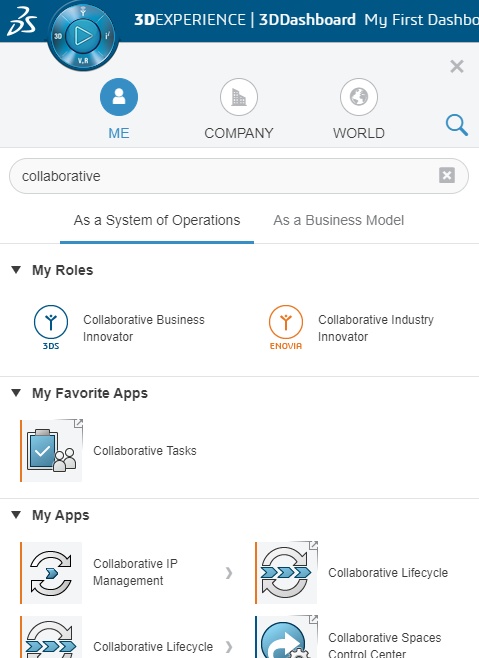Screen dimensions: 479x658
Task: Click Collaborative Industry Innovator text
Action: point(376,328)
